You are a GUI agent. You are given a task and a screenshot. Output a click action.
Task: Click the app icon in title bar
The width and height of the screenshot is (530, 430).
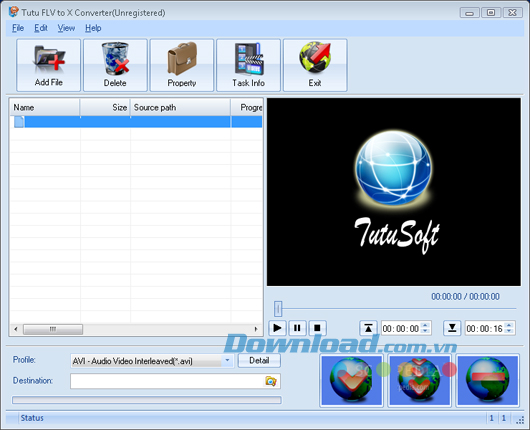tap(14, 12)
